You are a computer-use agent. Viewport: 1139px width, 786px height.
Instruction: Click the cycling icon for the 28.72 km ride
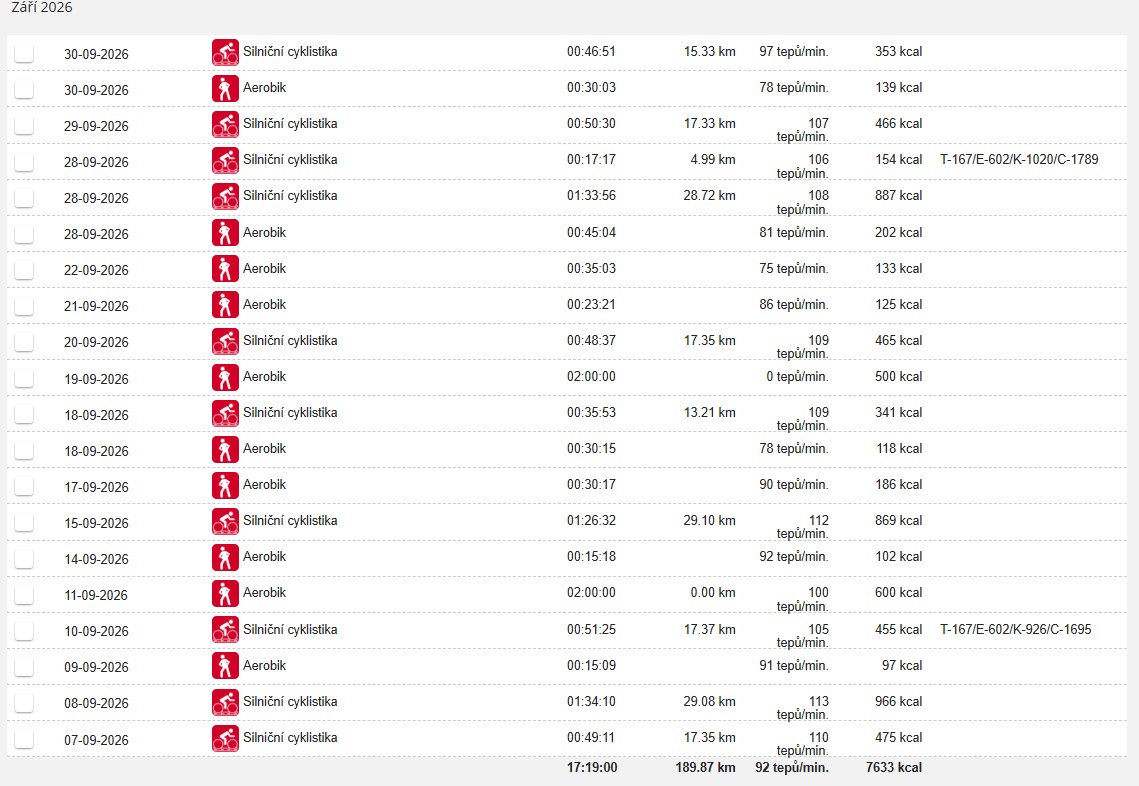(225, 196)
